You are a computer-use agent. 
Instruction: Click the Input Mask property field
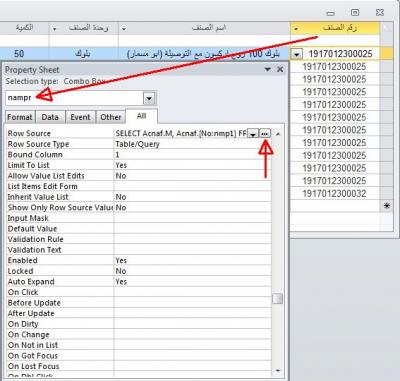[x=192, y=218]
